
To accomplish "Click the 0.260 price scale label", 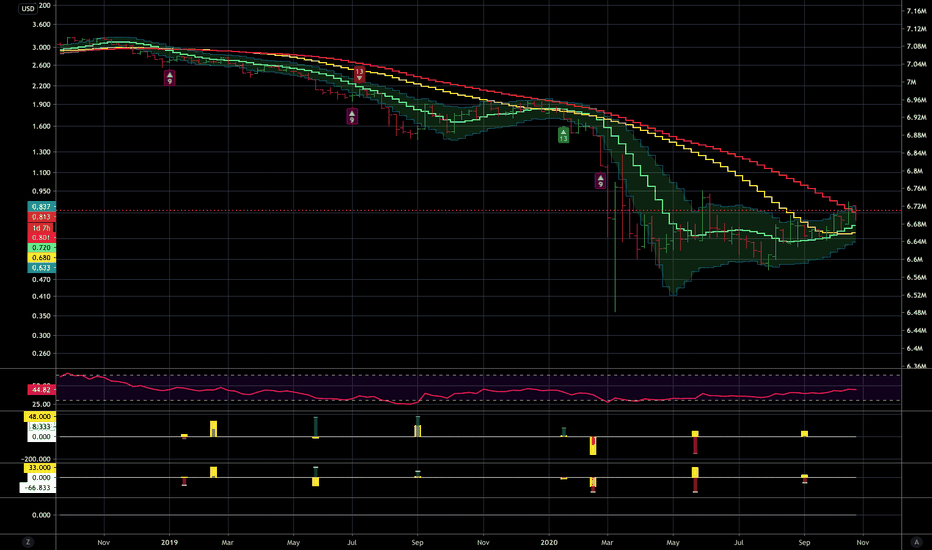I will [x=41, y=353].
